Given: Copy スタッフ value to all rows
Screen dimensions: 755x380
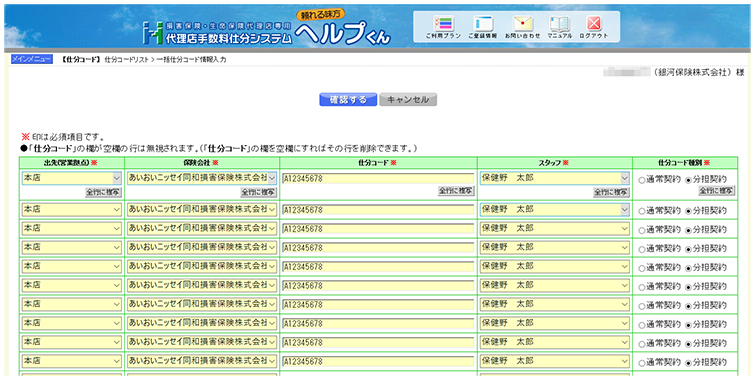Looking at the screenshot, I should (x=612, y=192).
